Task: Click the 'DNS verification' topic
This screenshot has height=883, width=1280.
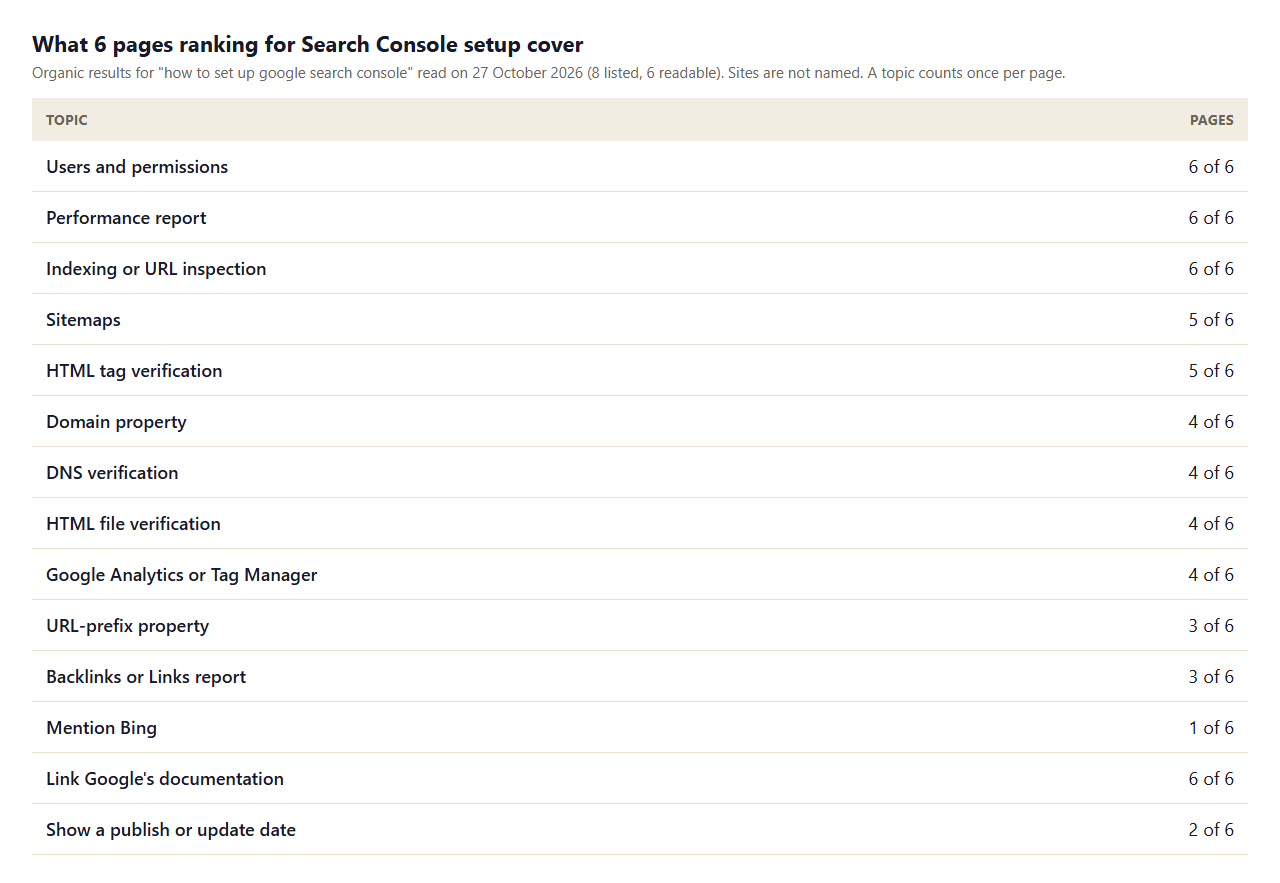Action: pyautogui.click(x=112, y=473)
